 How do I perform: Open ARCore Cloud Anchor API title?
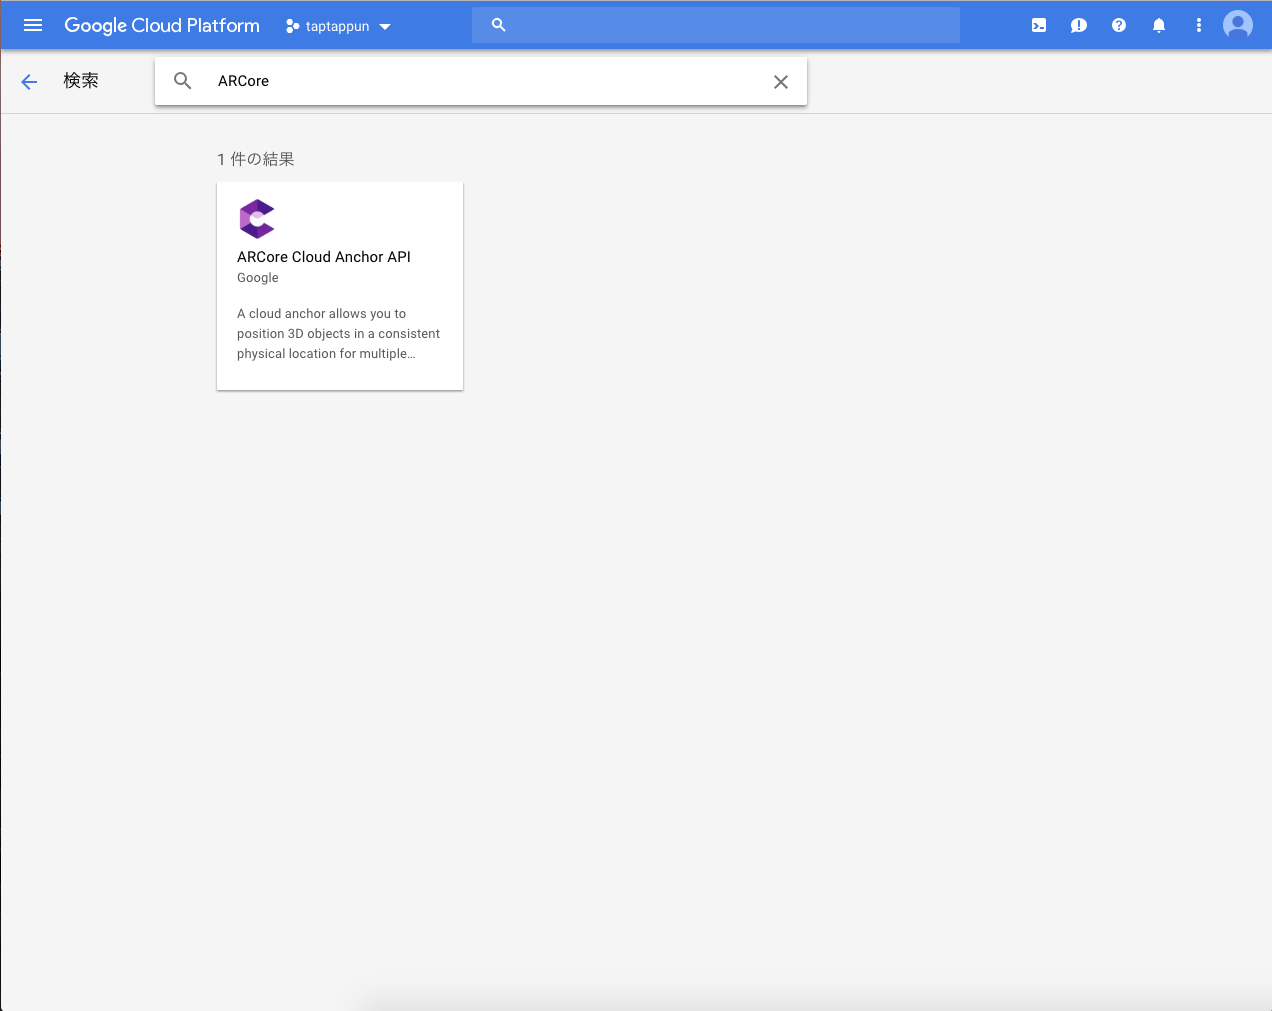coord(324,257)
